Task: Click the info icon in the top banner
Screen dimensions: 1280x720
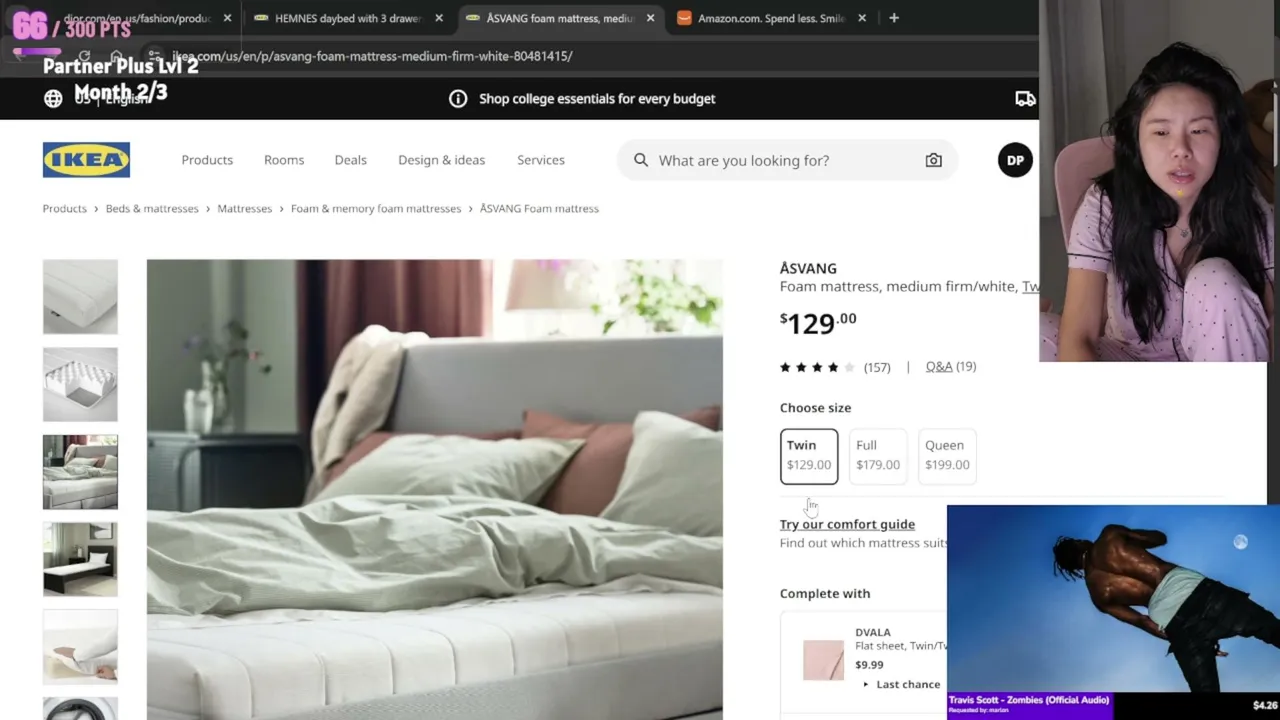Action: pyautogui.click(x=458, y=98)
